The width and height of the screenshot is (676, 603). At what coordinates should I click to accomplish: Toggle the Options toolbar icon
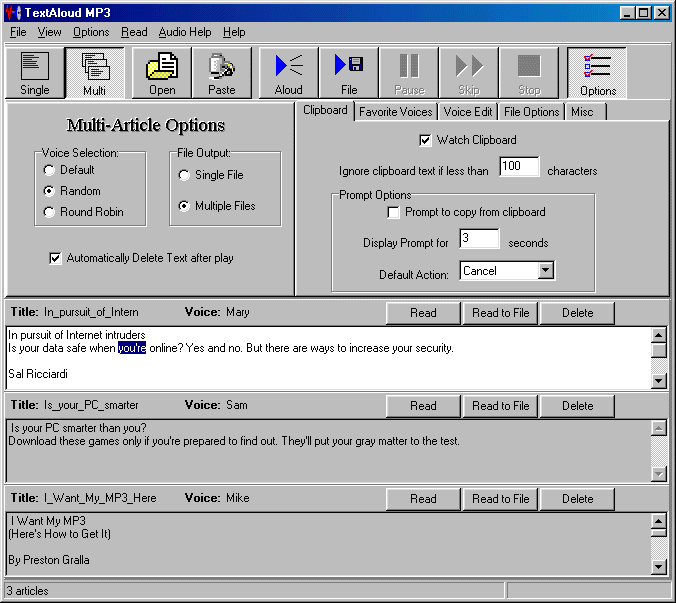tap(597, 73)
